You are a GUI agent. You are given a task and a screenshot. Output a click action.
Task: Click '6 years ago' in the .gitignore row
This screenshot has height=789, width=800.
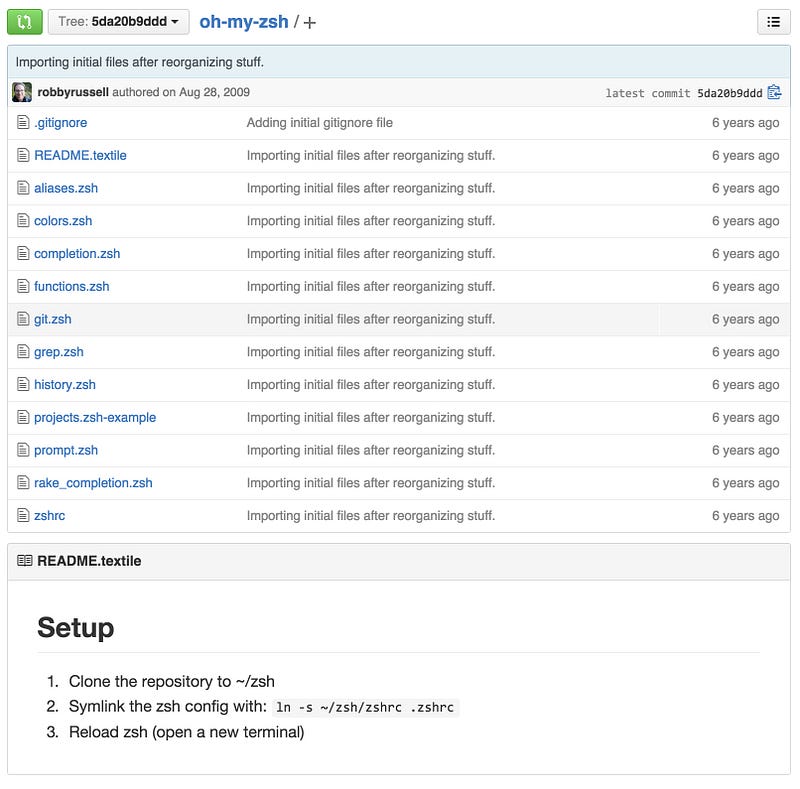tap(745, 123)
